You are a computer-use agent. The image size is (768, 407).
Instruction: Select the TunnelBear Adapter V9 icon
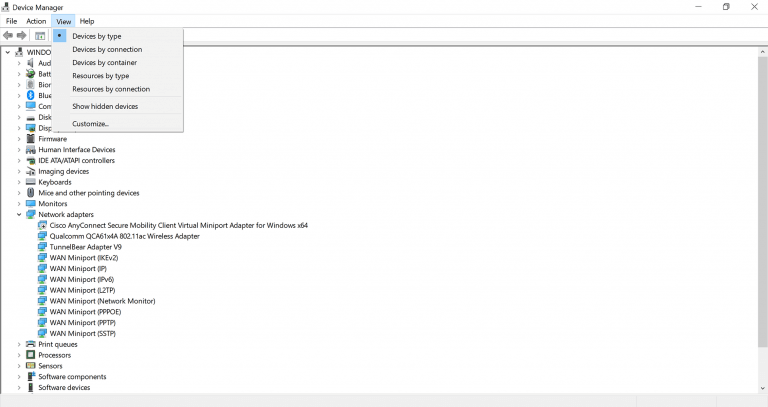coord(43,247)
